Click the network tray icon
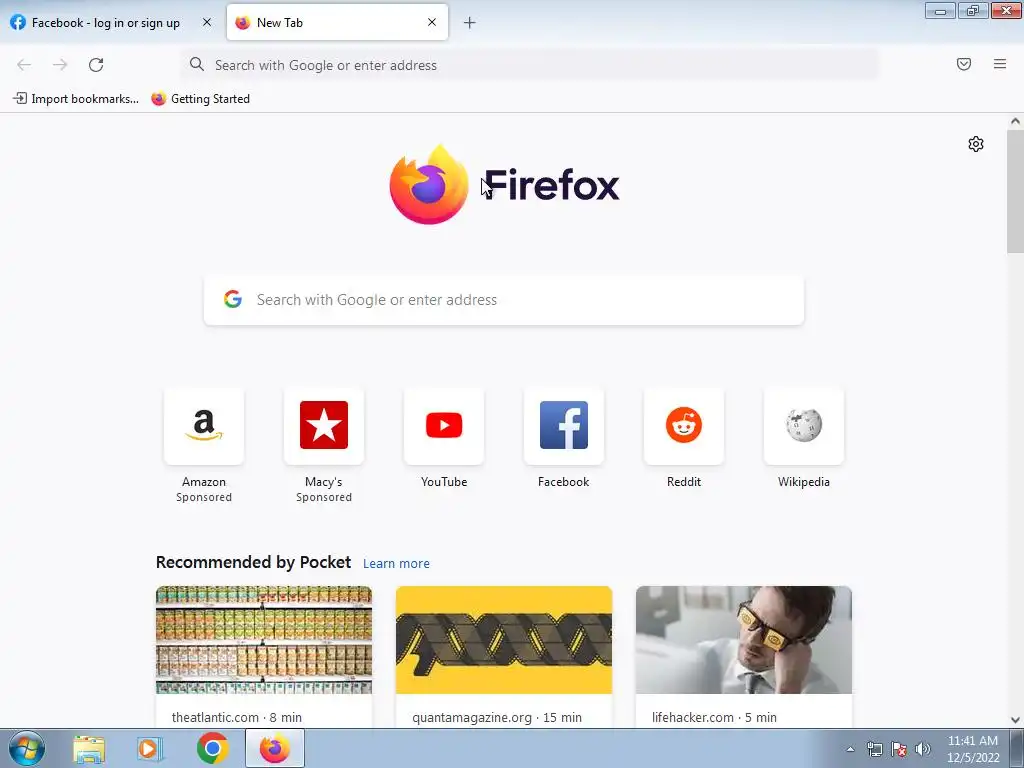Viewport: 1024px width, 768px height. pyautogui.click(x=874, y=749)
